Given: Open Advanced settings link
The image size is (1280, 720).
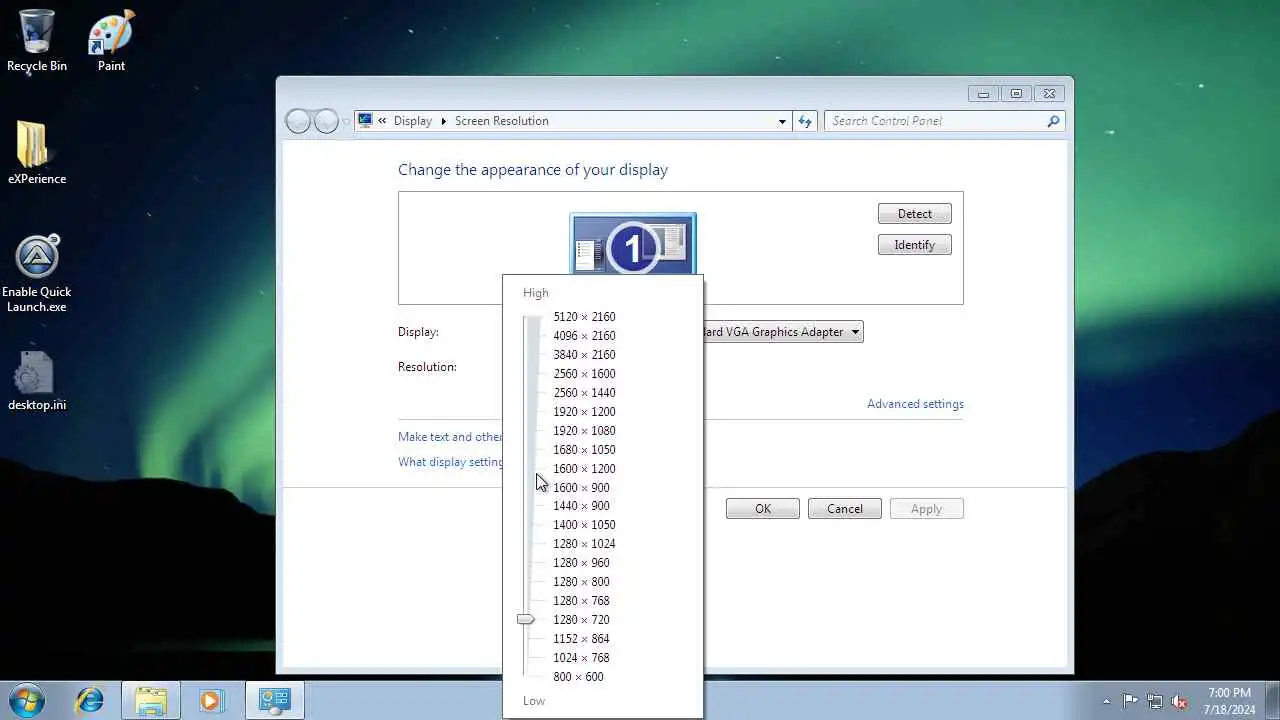Looking at the screenshot, I should pos(915,404).
